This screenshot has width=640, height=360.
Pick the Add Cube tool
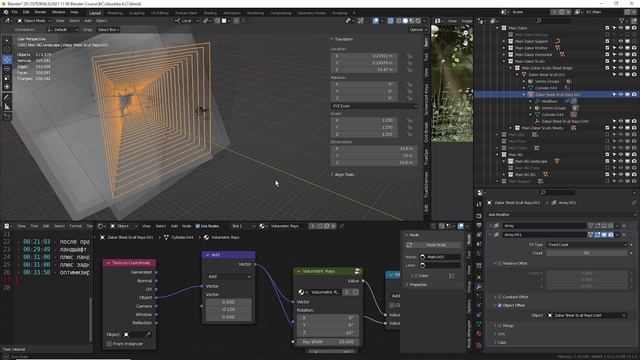point(7,117)
